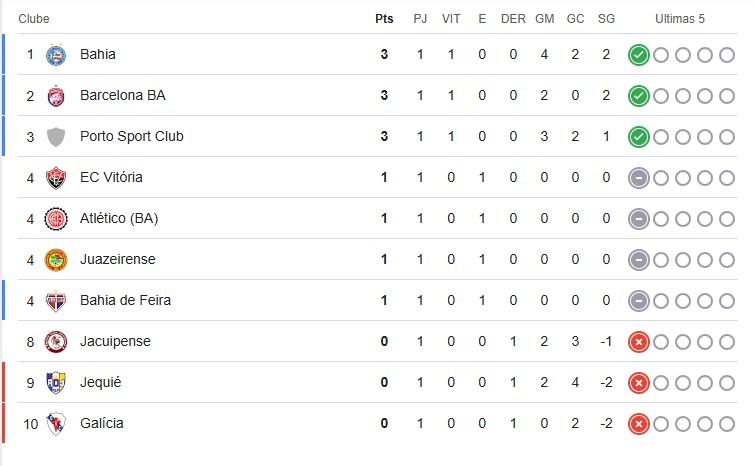754x466 pixels.
Task: Click the Ultimas 5 column header
Action: point(680,19)
